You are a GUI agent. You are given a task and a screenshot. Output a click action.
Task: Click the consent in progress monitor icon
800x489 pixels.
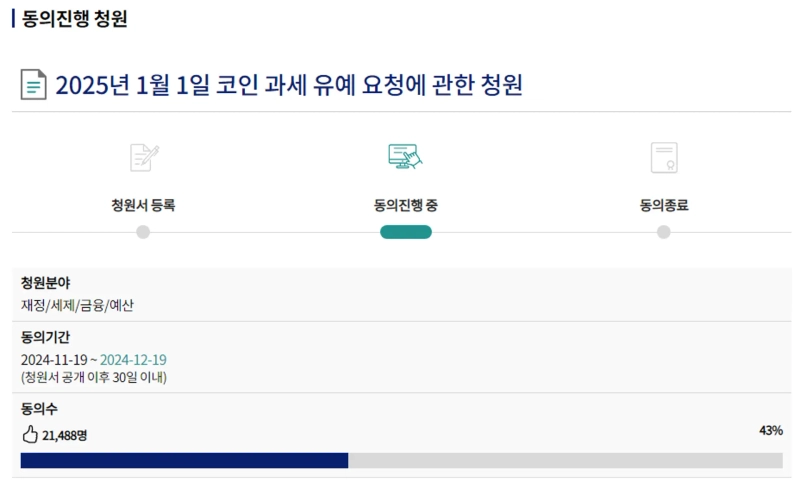pyautogui.click(x=405, y=157)
